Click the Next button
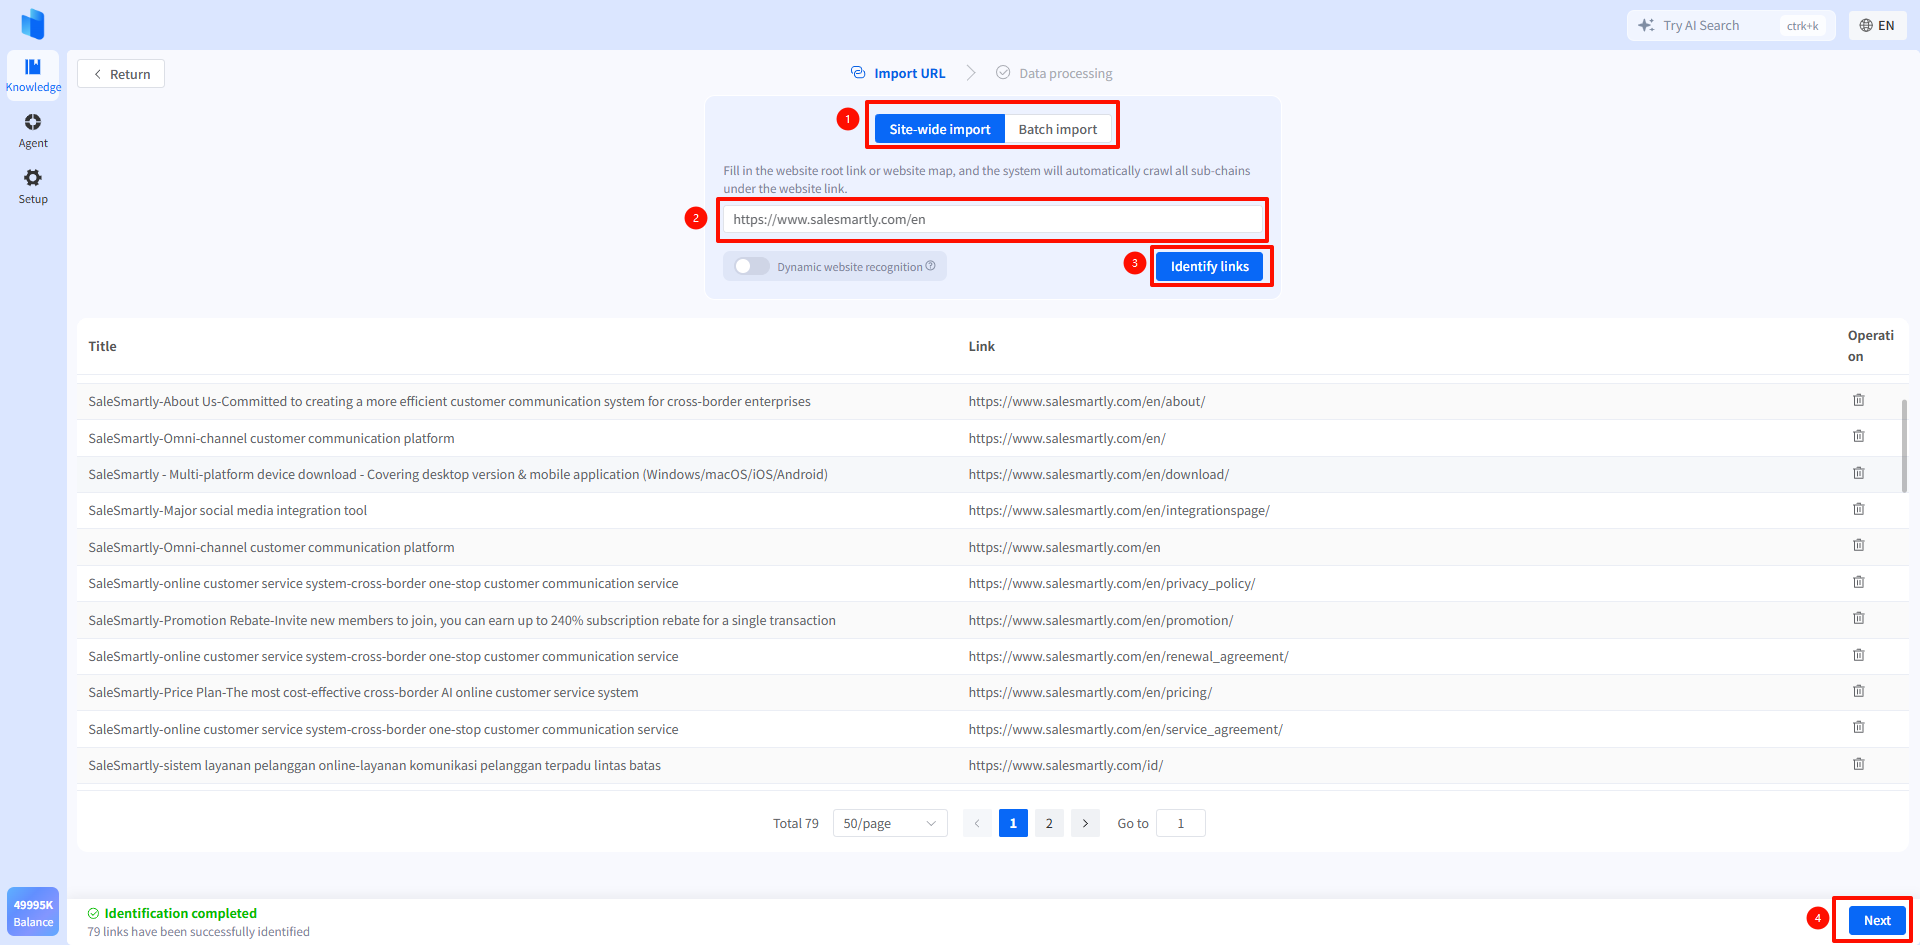This screenshot has height=945, width=1920. coord(1877,921)
